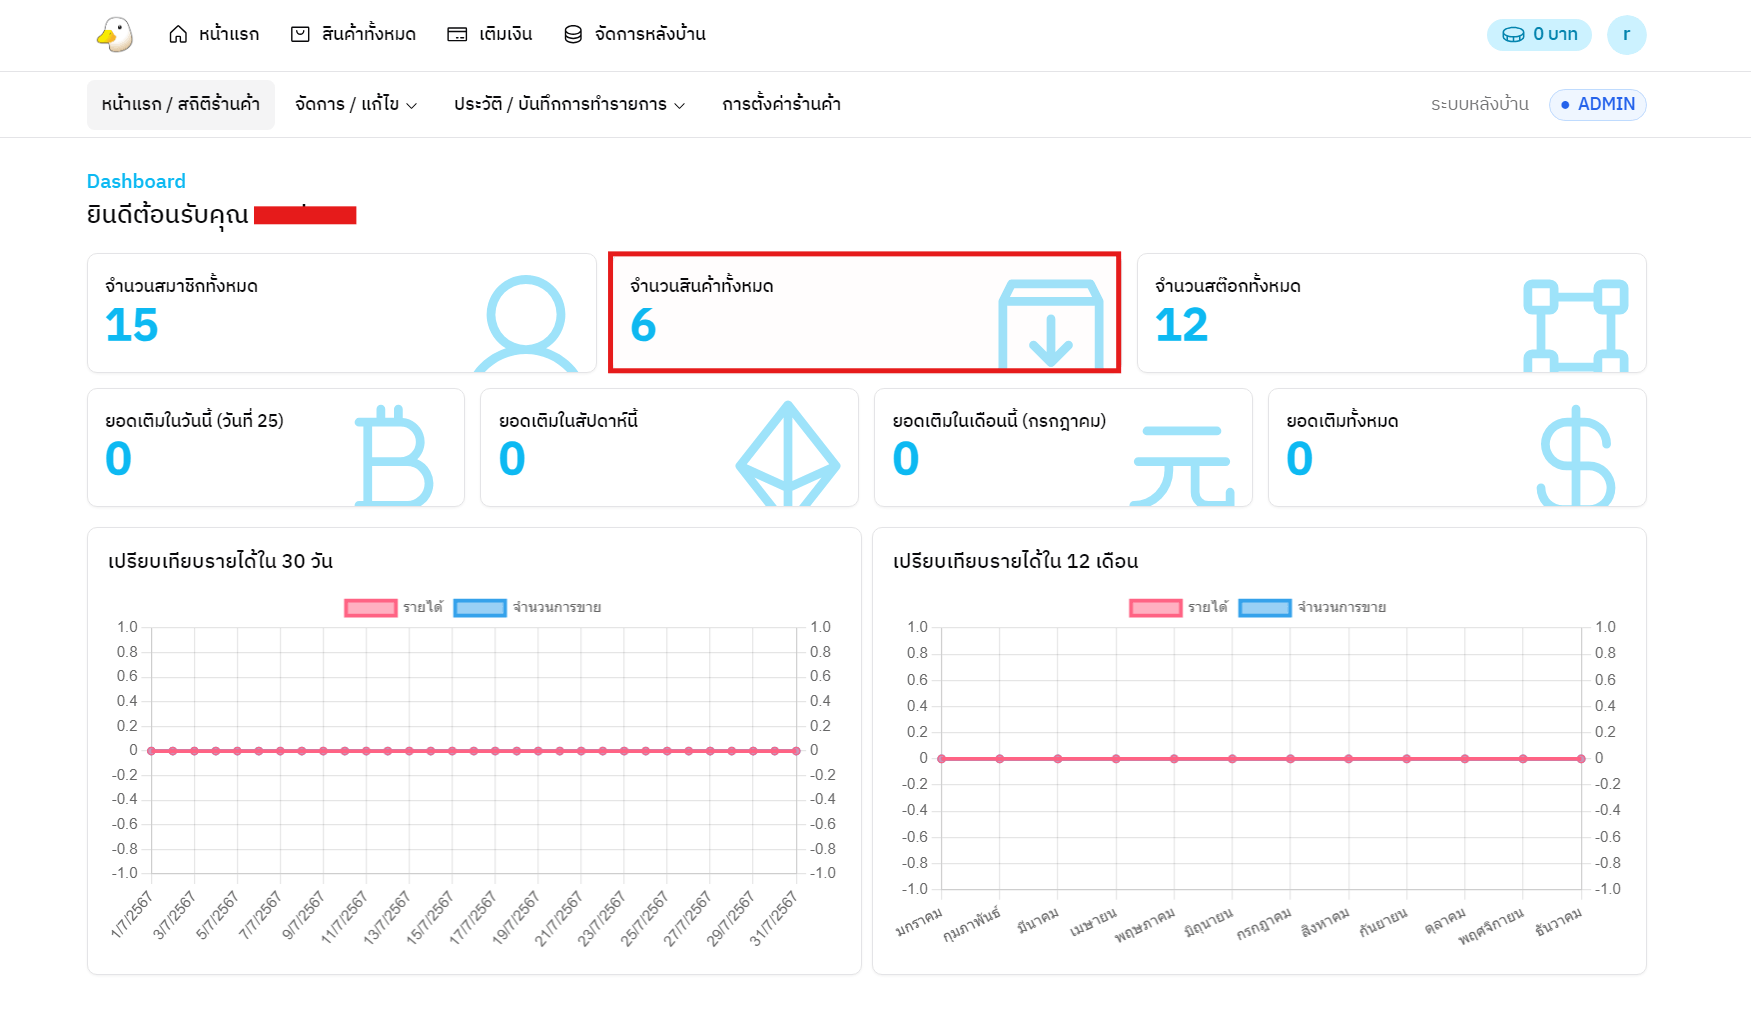
Task: Click เปรียบเทียบรายได้ใน 30 วัน title
Action: tap(220, 561)
